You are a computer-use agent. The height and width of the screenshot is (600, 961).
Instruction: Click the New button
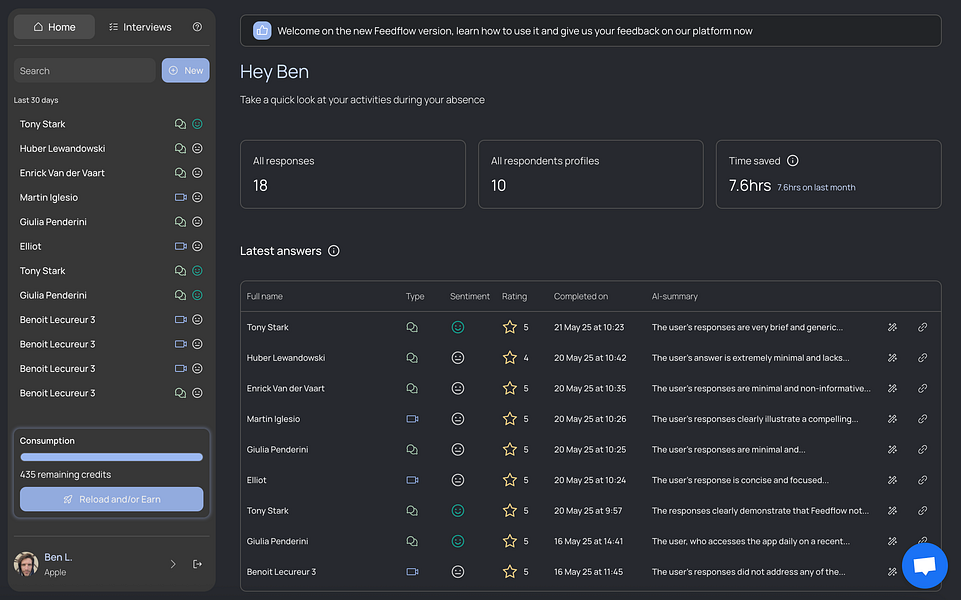click(185, 70)
